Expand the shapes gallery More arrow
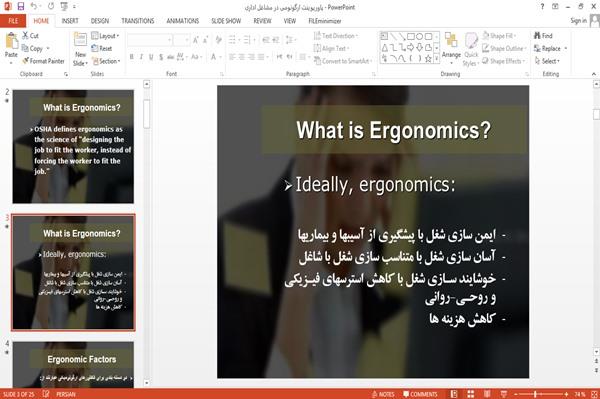Image resolution: width=600 pixels, height=399 pixels. click(x=437, y=59)
